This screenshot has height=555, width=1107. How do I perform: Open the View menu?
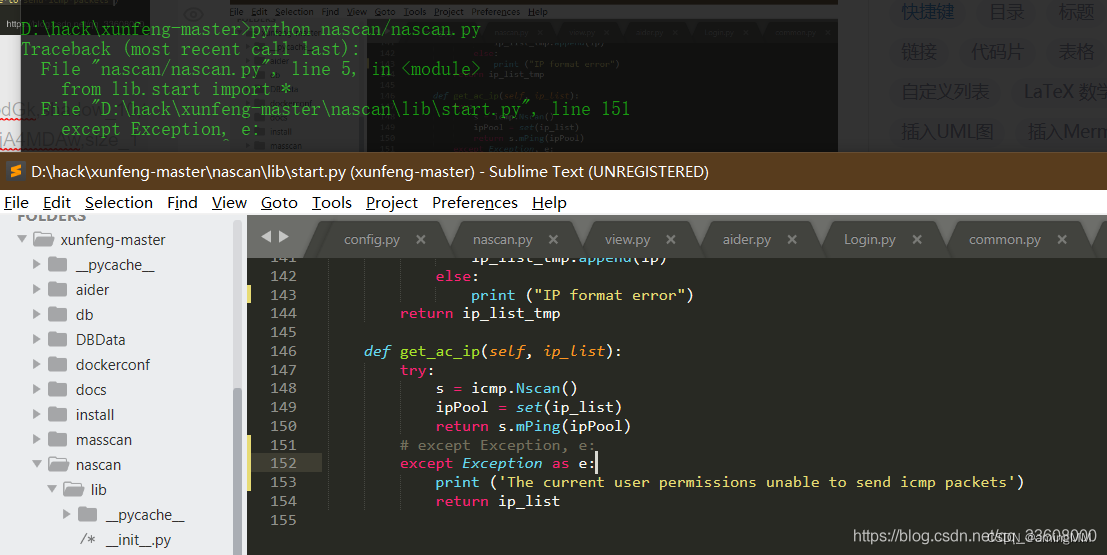click(229, 203)
